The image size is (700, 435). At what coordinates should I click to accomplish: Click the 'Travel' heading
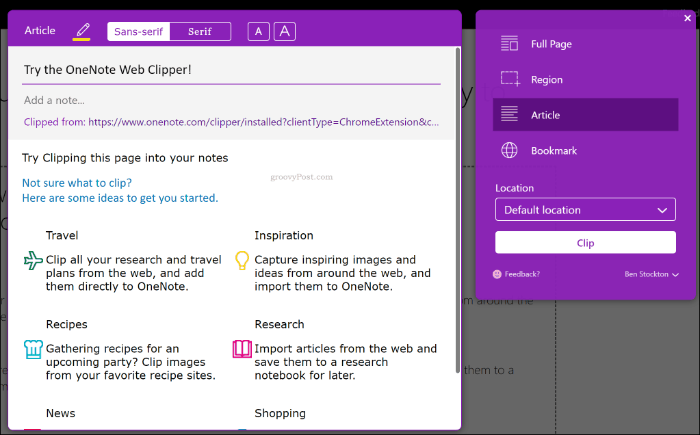(62, 235)
